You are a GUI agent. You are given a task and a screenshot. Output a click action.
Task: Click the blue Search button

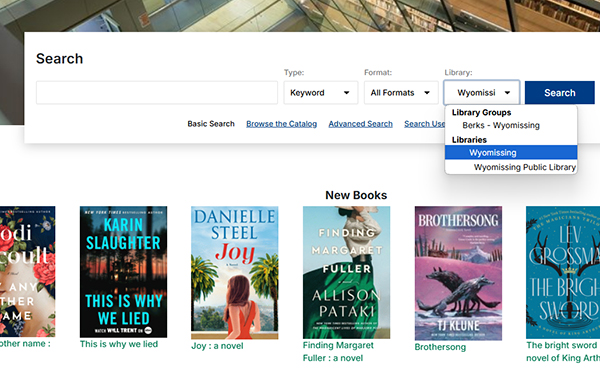pyautogui.click(x=559, y=93)
